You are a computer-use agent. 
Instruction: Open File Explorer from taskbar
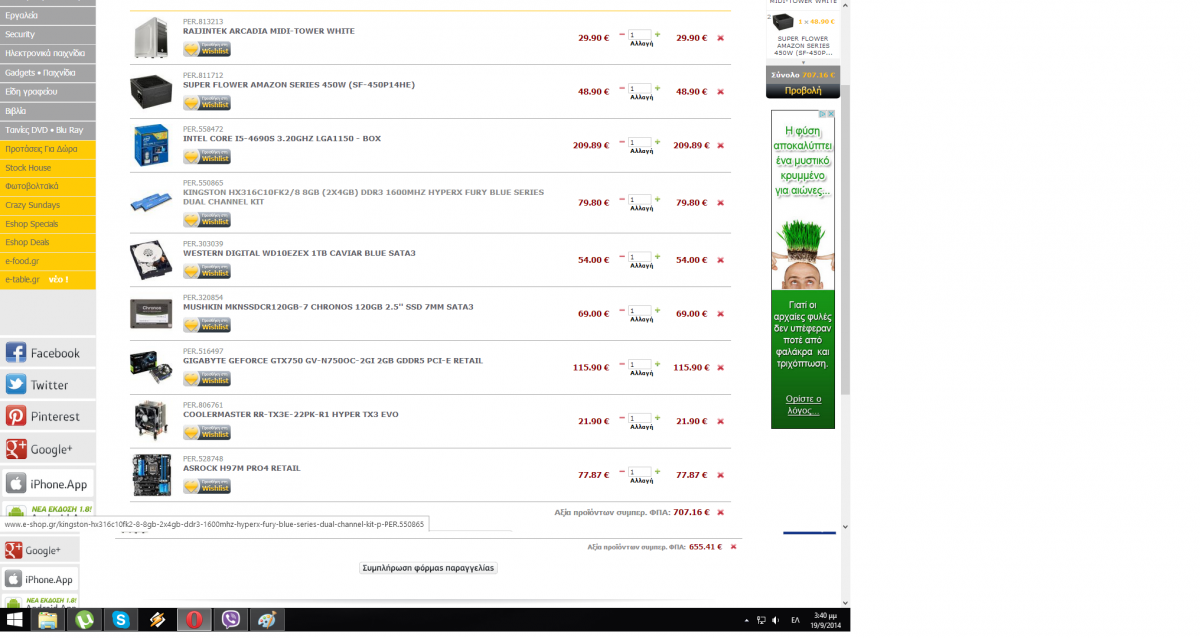point(48,620)
